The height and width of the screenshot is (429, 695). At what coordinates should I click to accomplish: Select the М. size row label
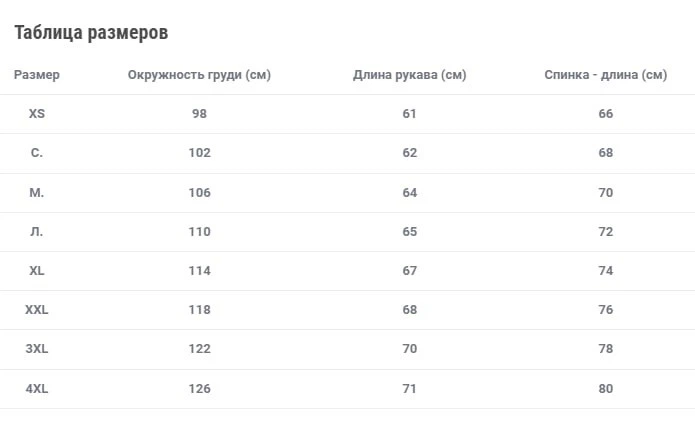[37, 192]
